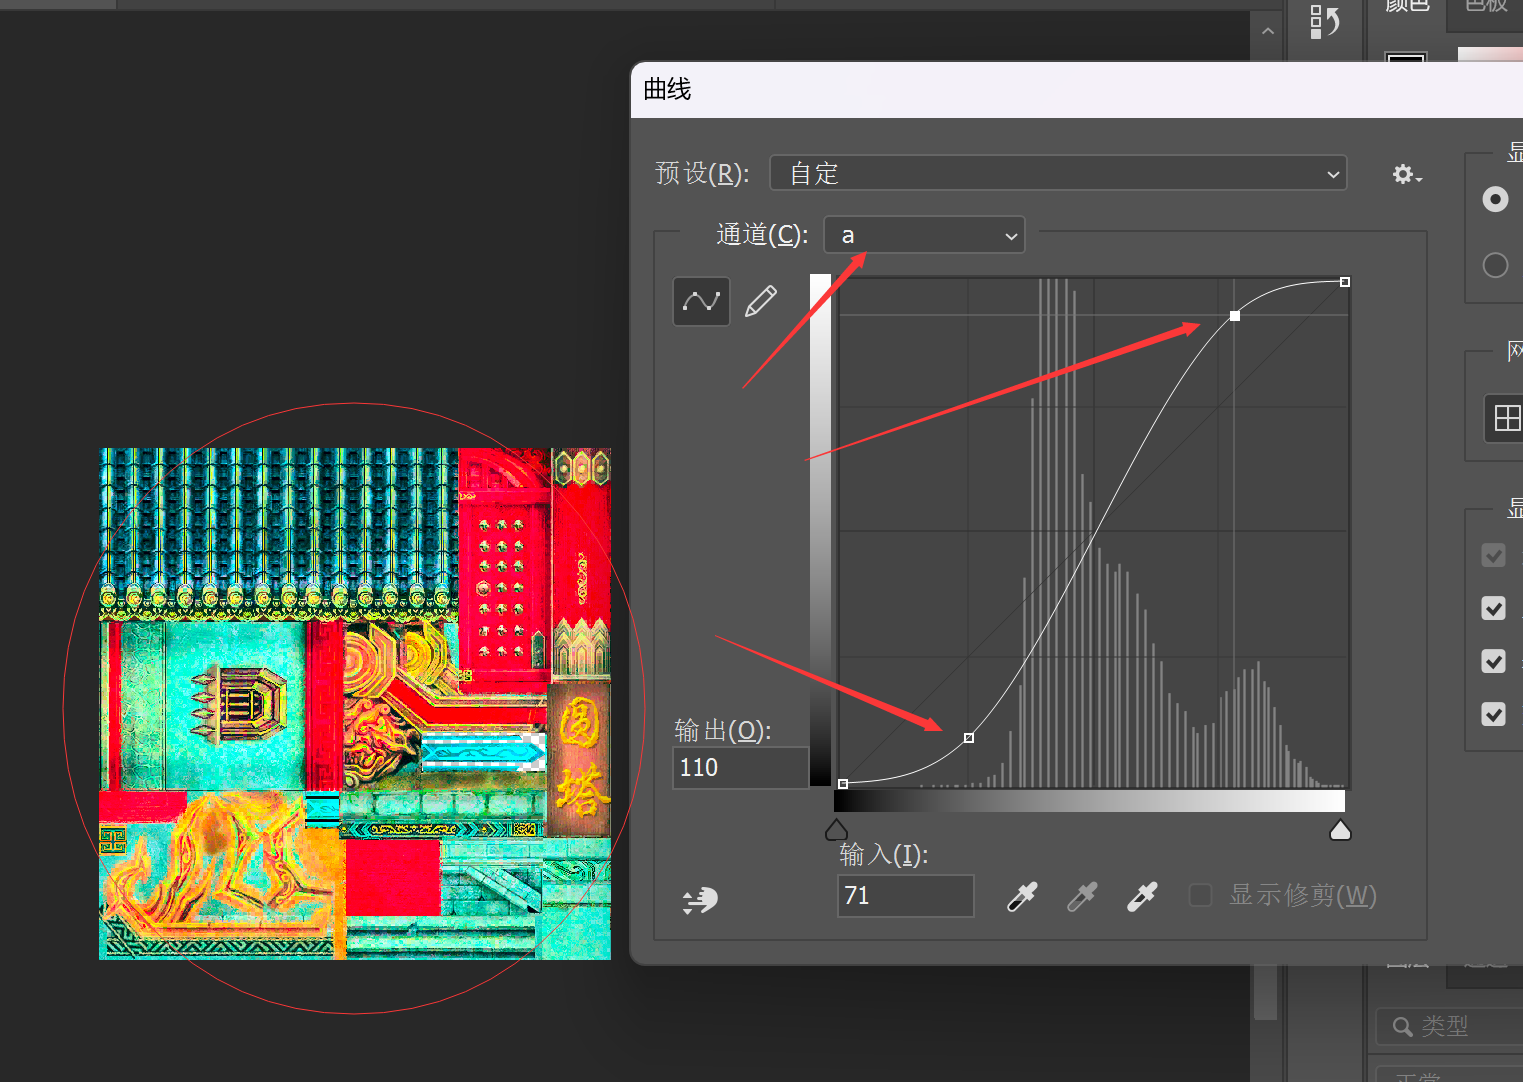Screen dimensions: 1523x1082
Task: Select the Pigment/Ink display radio button
Action: pyautogui.click(x=1495, y=265)
